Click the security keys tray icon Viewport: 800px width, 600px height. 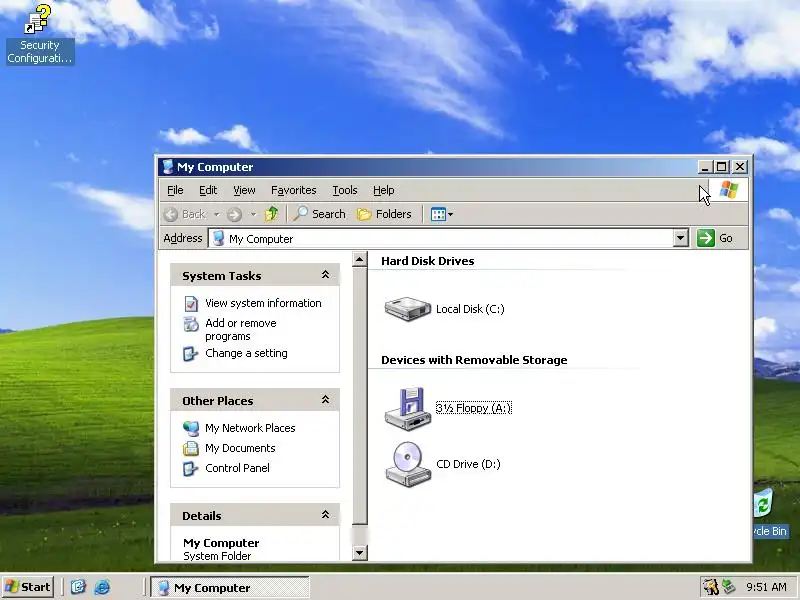(710, 587)
